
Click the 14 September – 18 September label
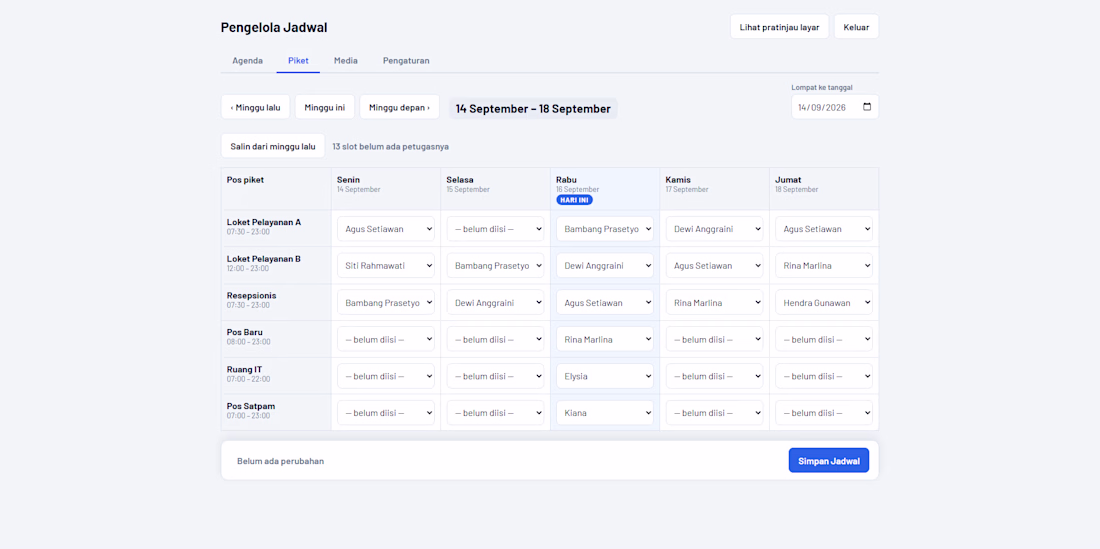pos(533,109)
